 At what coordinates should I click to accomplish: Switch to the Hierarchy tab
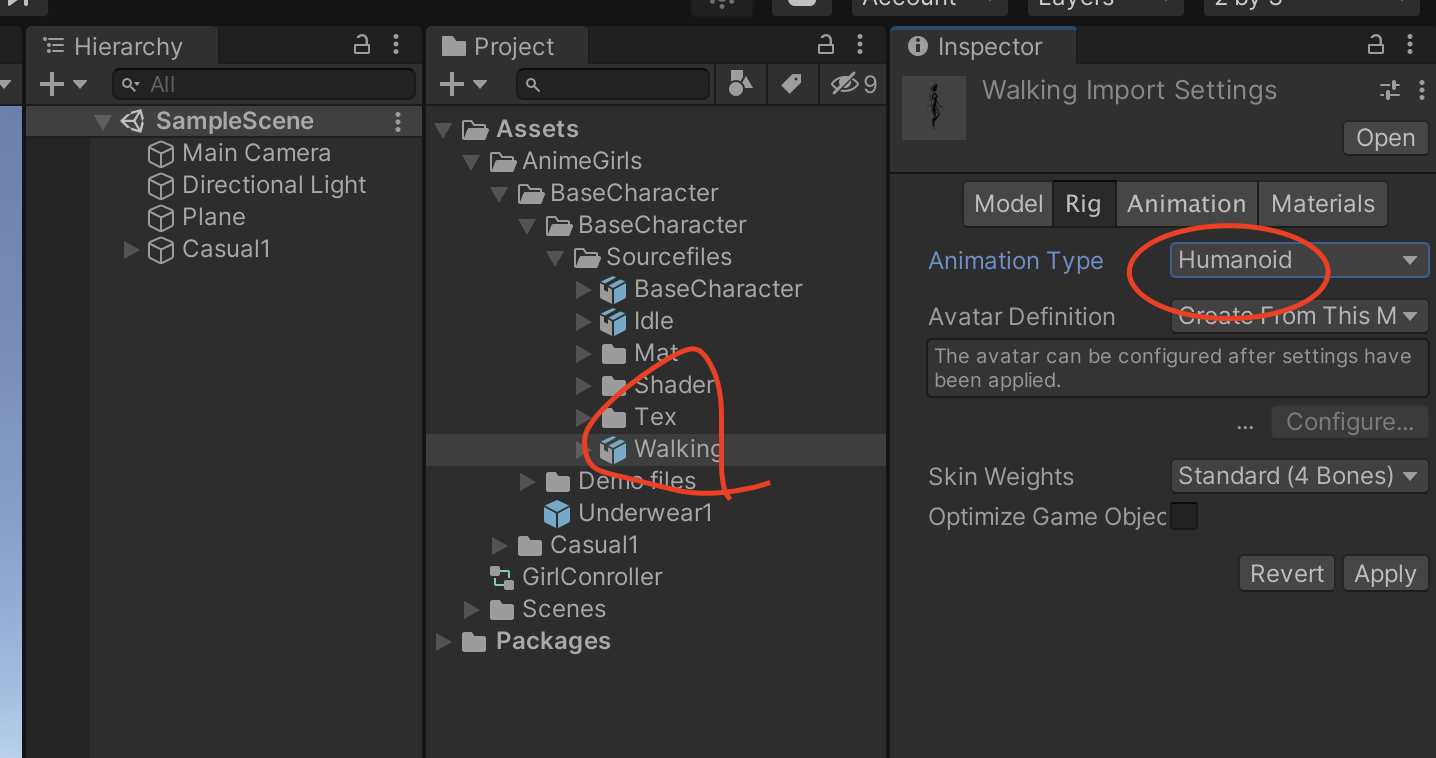pos(122,47)
